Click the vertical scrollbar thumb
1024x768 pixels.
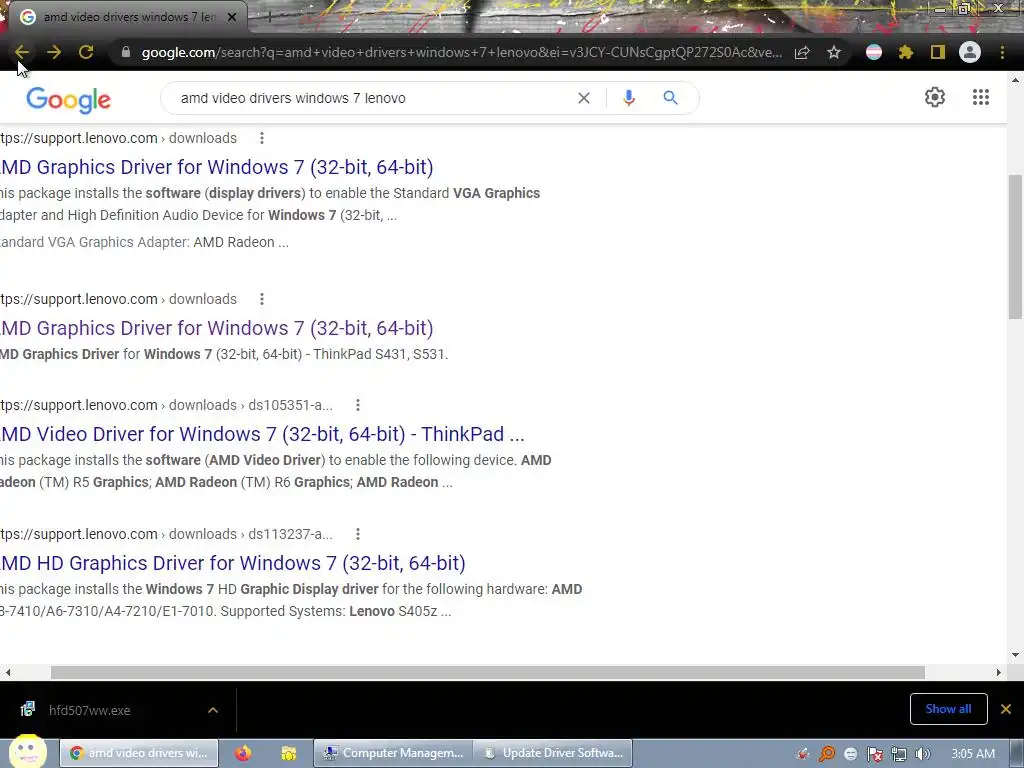pos(1015,247)
